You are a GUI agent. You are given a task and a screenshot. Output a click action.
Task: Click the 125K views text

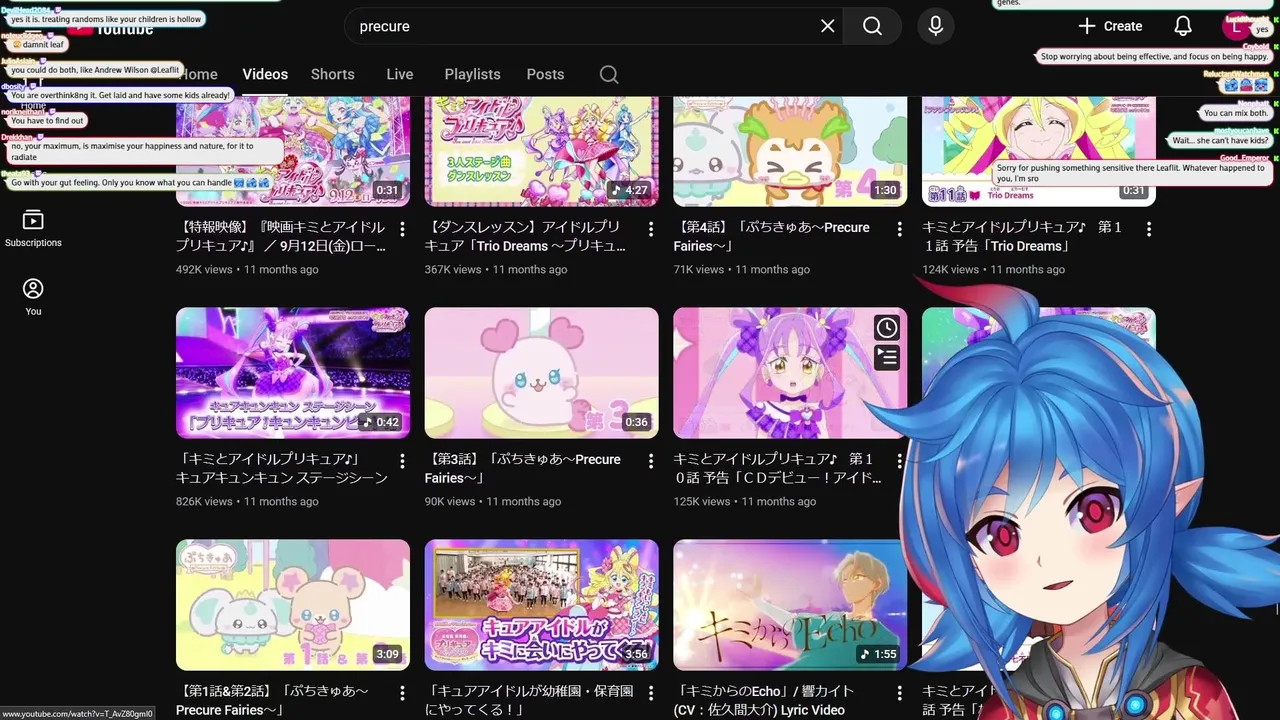click(702, 501)
